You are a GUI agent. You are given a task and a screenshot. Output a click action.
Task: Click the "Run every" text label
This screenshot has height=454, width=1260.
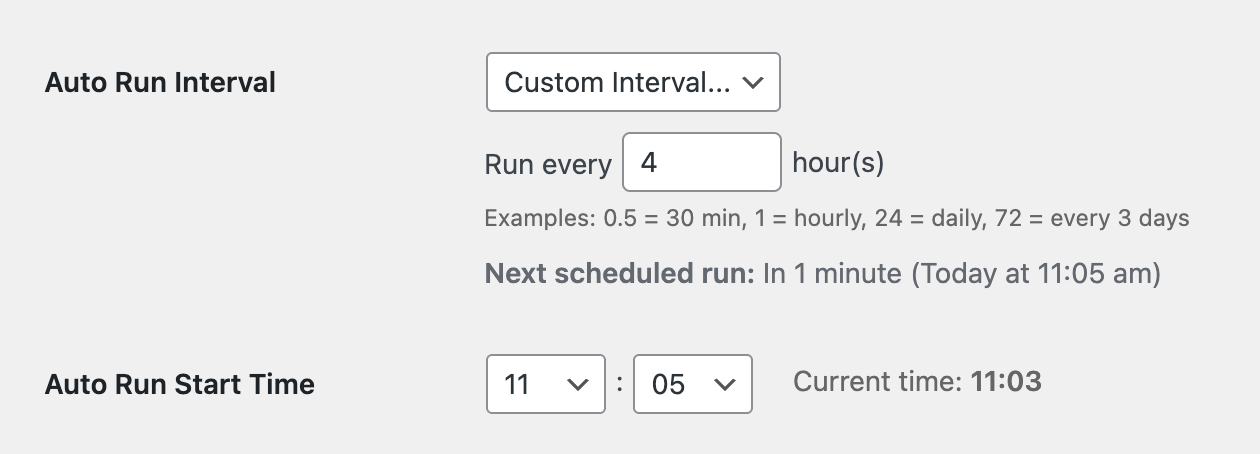pyautogui.click(x=548, y=164)
